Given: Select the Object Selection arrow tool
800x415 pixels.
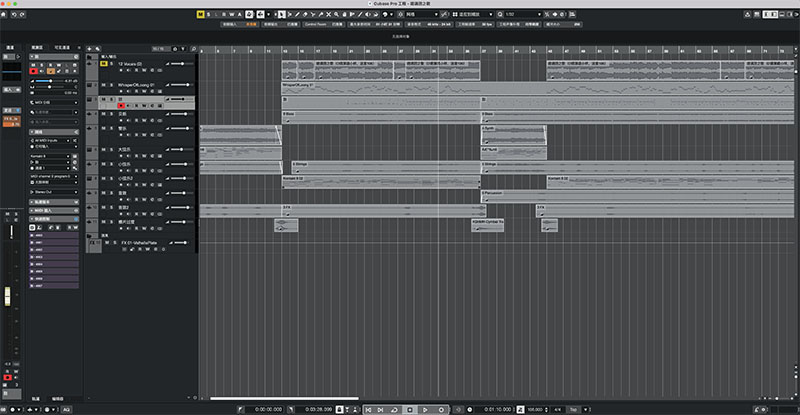Looking at the screenshot, I should (282, 14).
